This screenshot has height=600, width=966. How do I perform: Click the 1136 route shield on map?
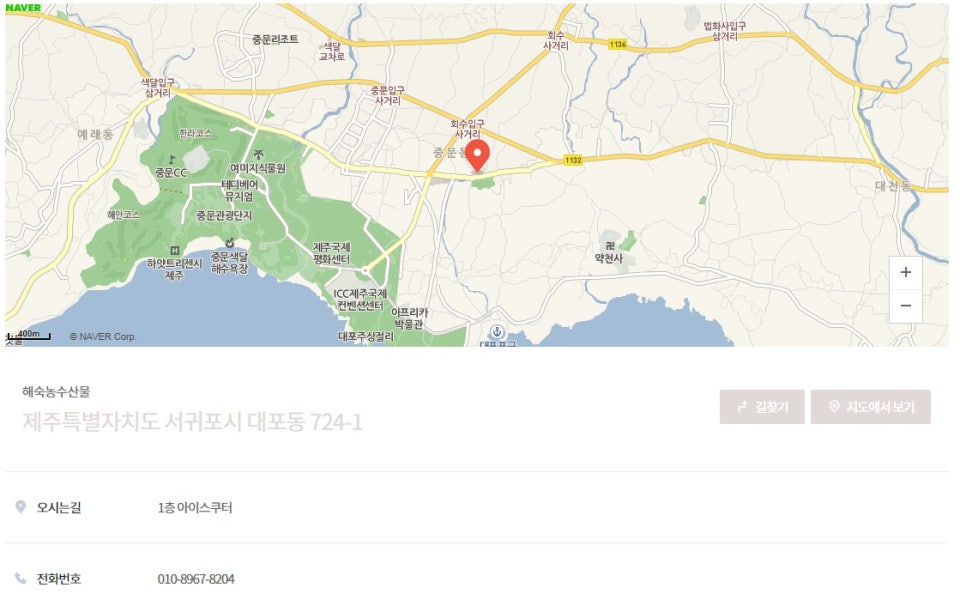click(x=617, y=44)
